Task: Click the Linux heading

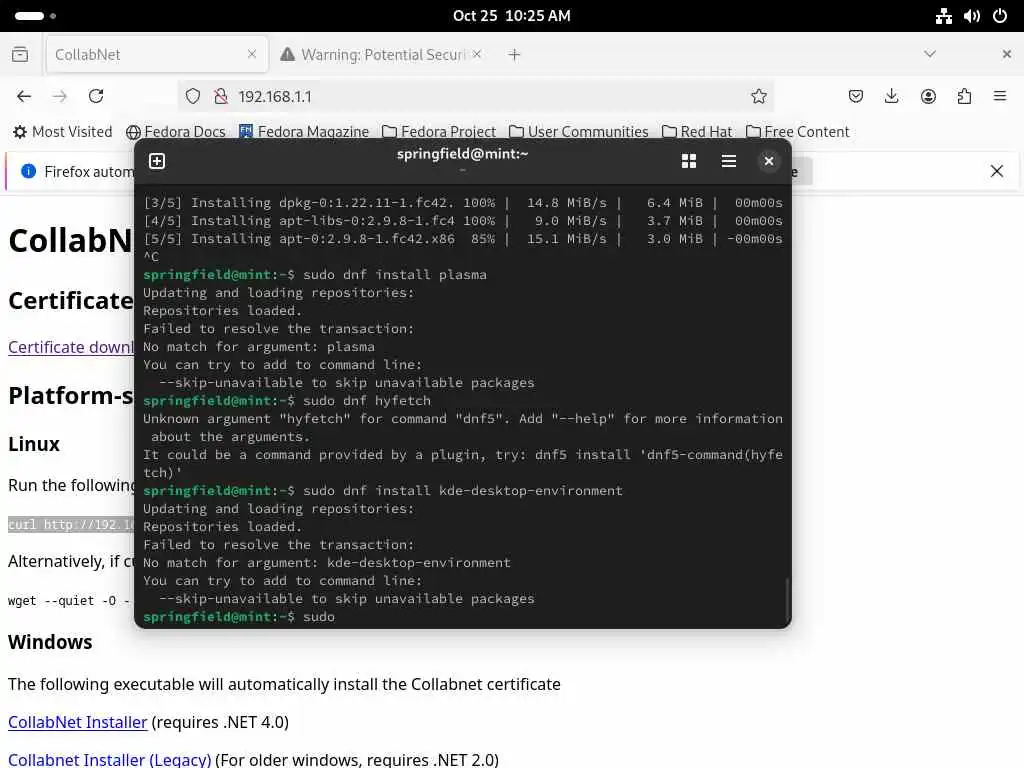Action: click(x=34, y=444)
